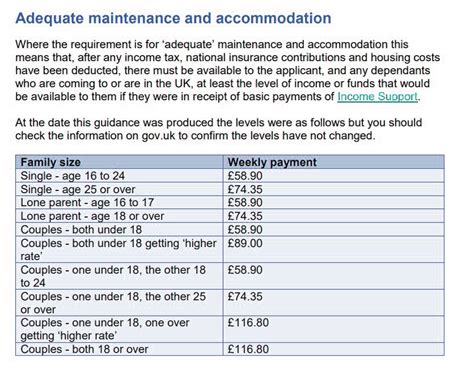Click the £74.35 payment for Single age 25 or over

tap(334, 189)
